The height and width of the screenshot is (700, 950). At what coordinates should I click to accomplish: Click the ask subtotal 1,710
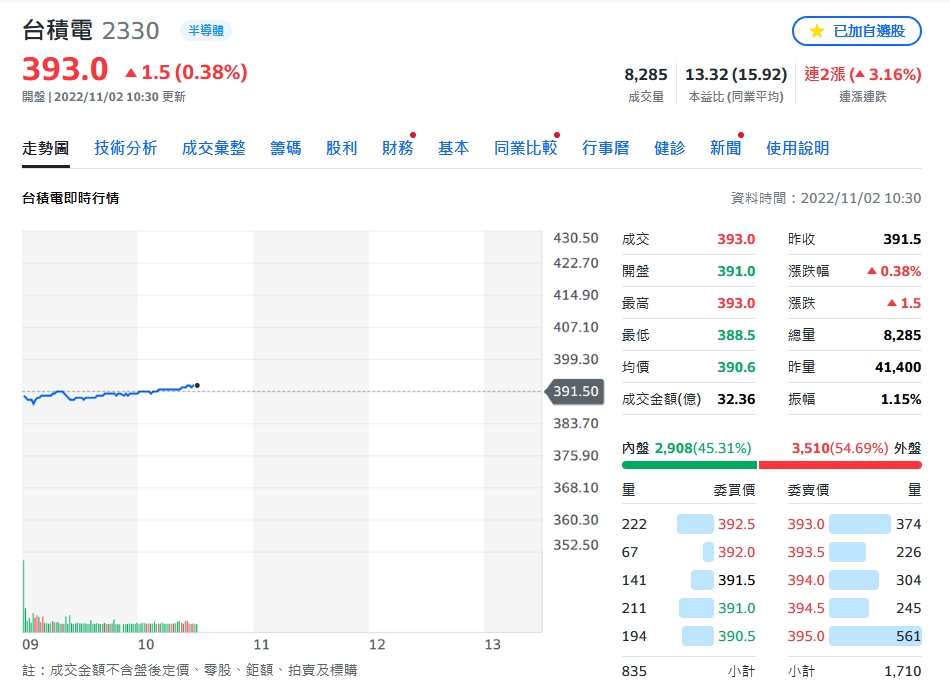click(x=902, y=671)
